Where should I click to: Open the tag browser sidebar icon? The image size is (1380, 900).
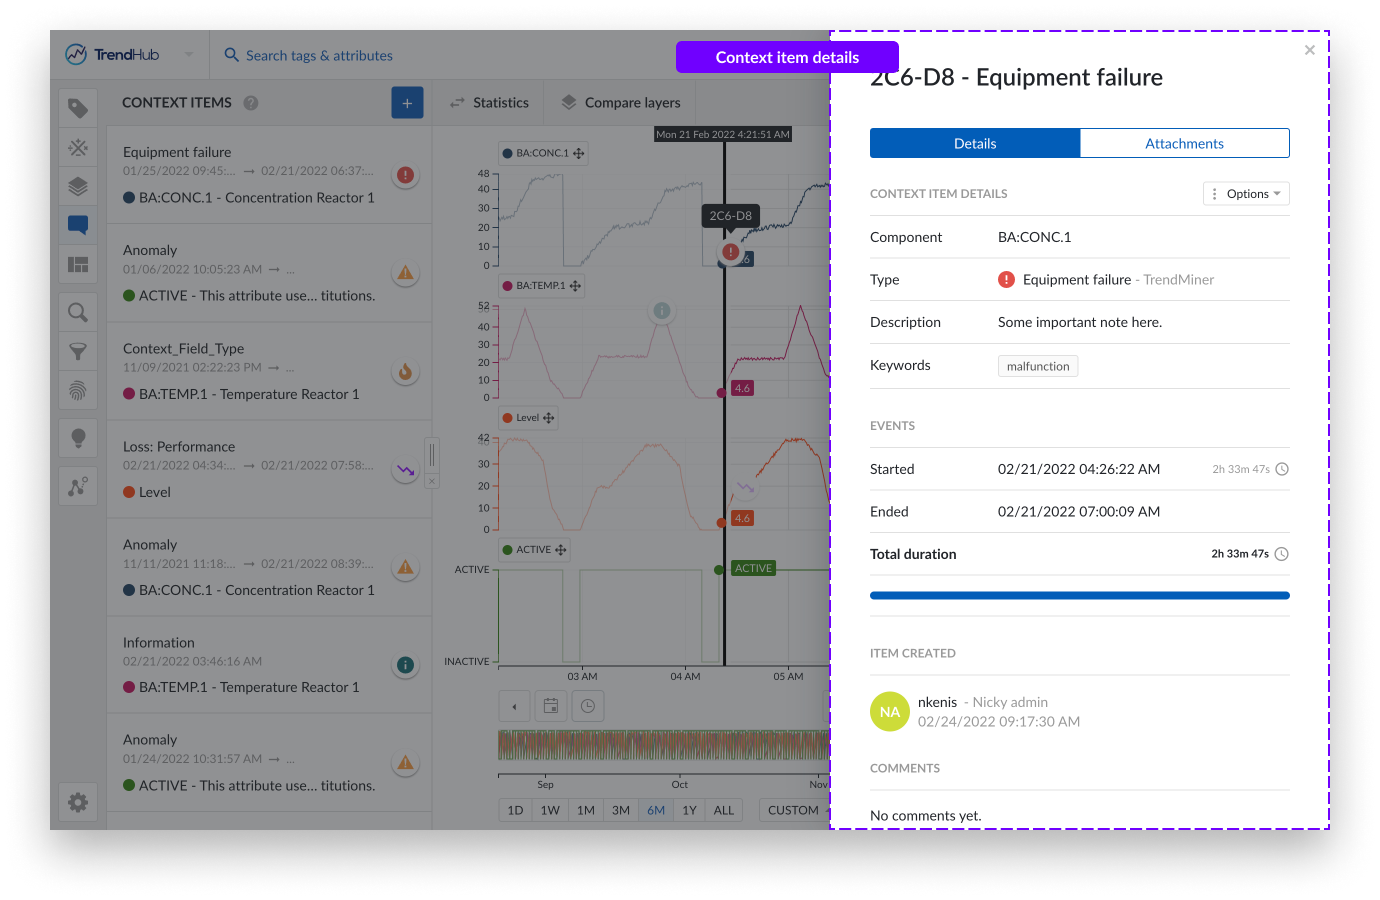click(x=78, y=108)
